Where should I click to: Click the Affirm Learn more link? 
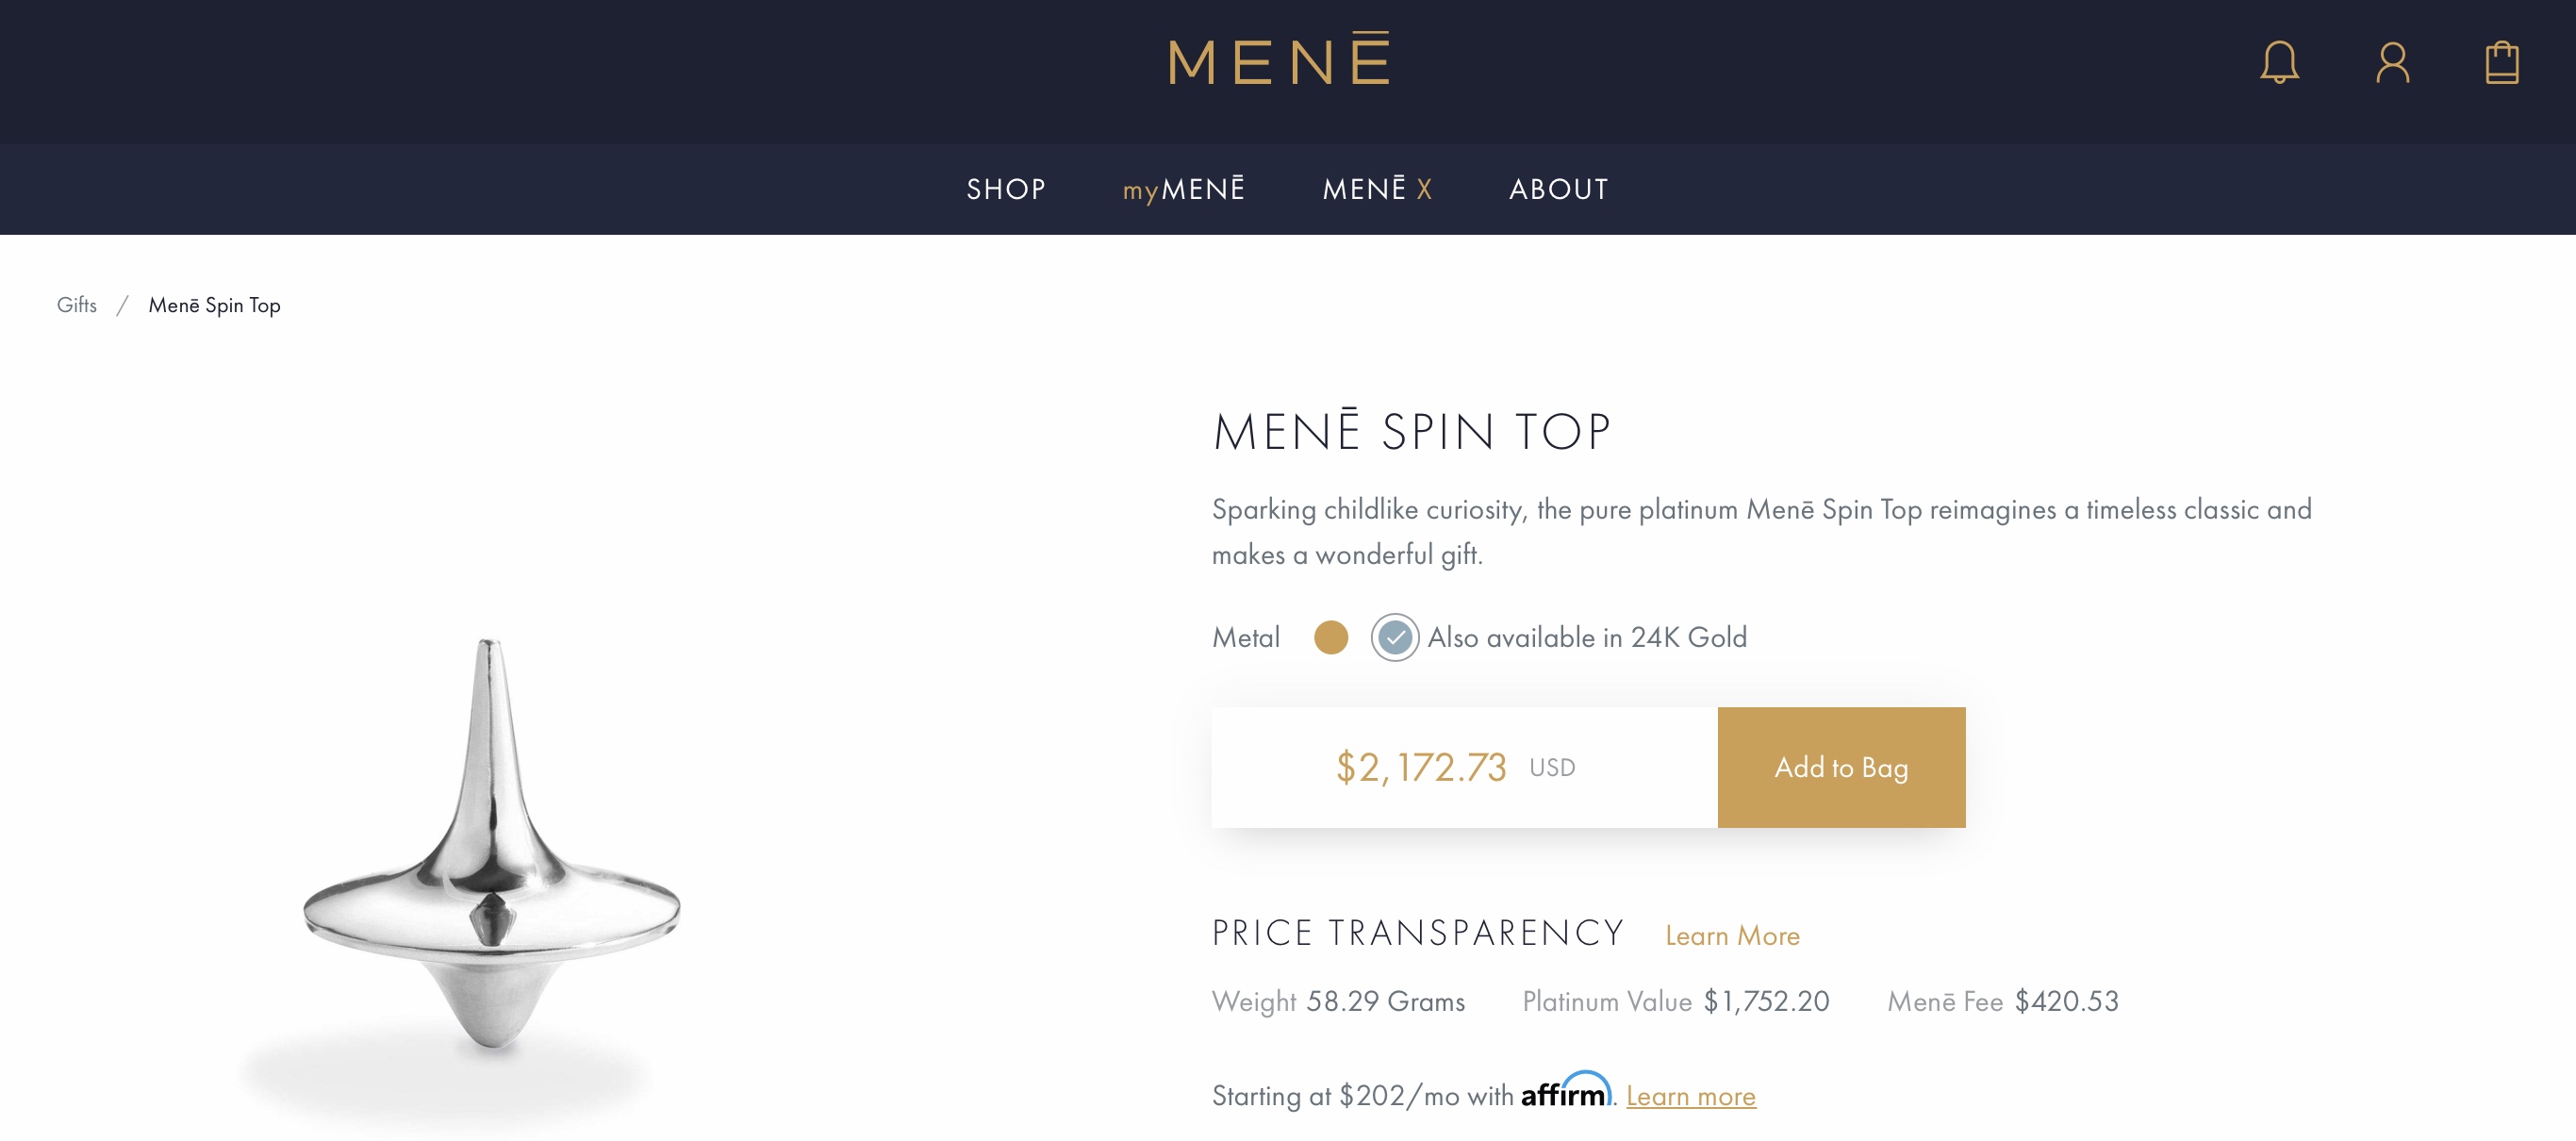[1690, 1096]
